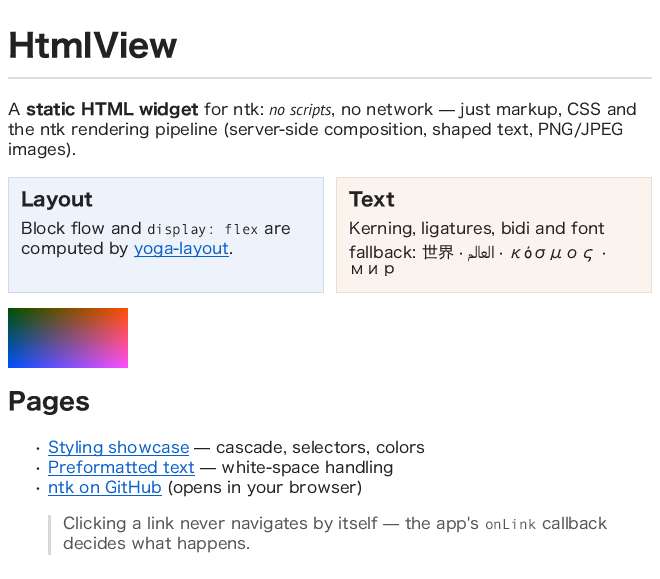This screenshot has width=660, height=579.
Task: Click the Chinese characters 世界
Action: click(438, 252)
